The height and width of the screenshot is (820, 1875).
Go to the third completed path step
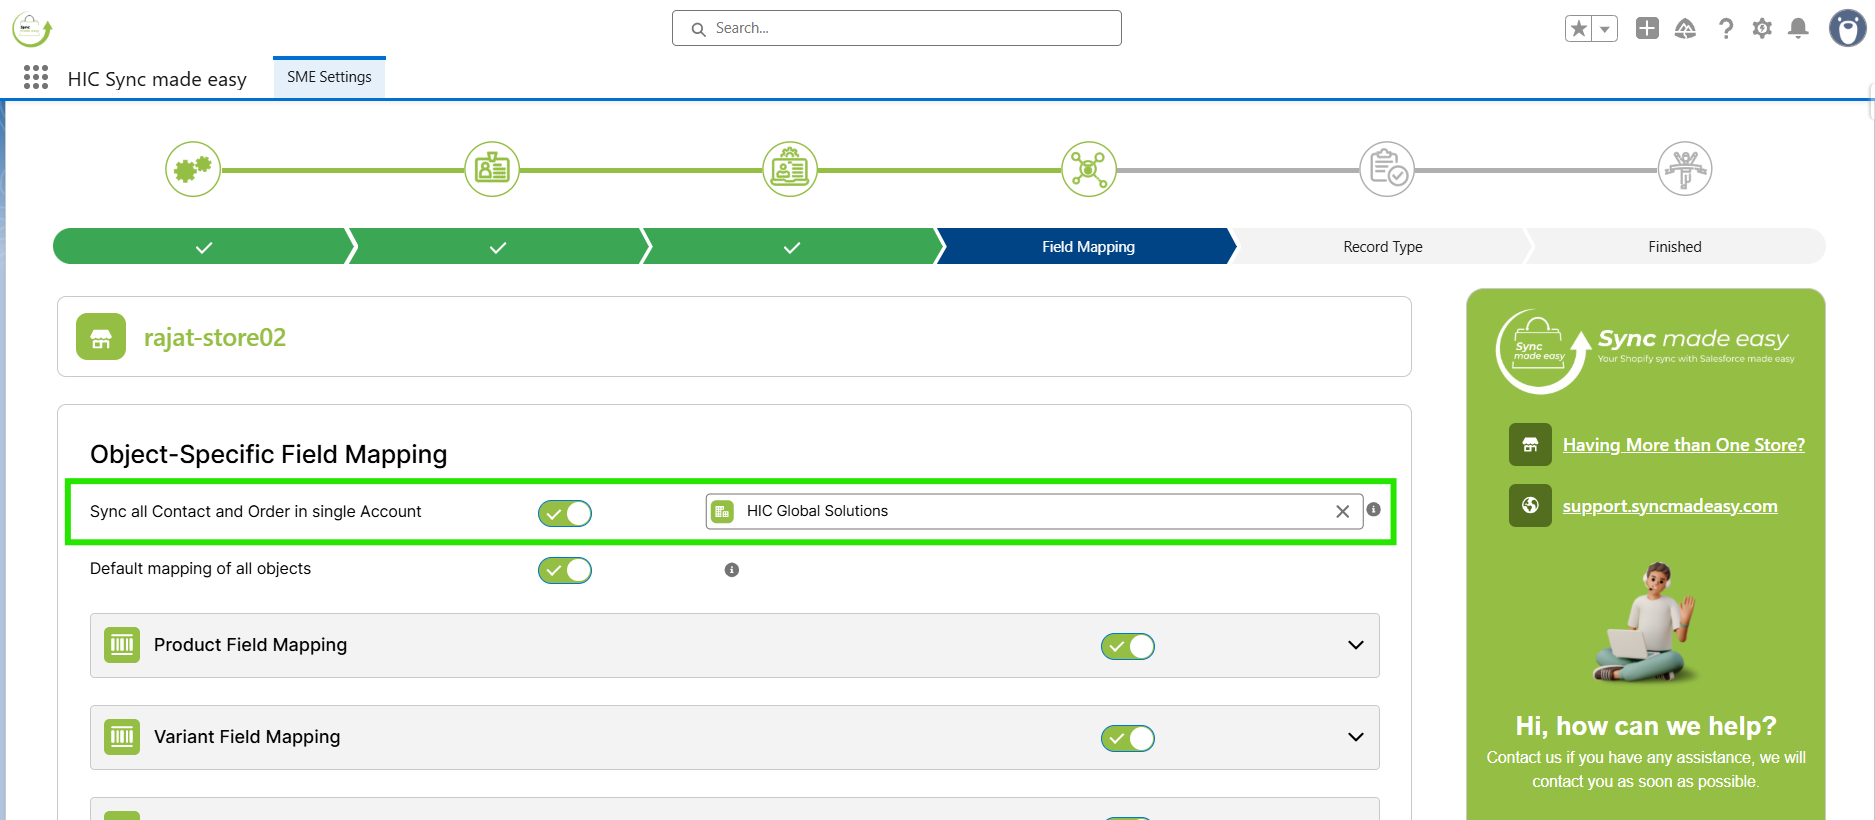click(x=792, y=247)
